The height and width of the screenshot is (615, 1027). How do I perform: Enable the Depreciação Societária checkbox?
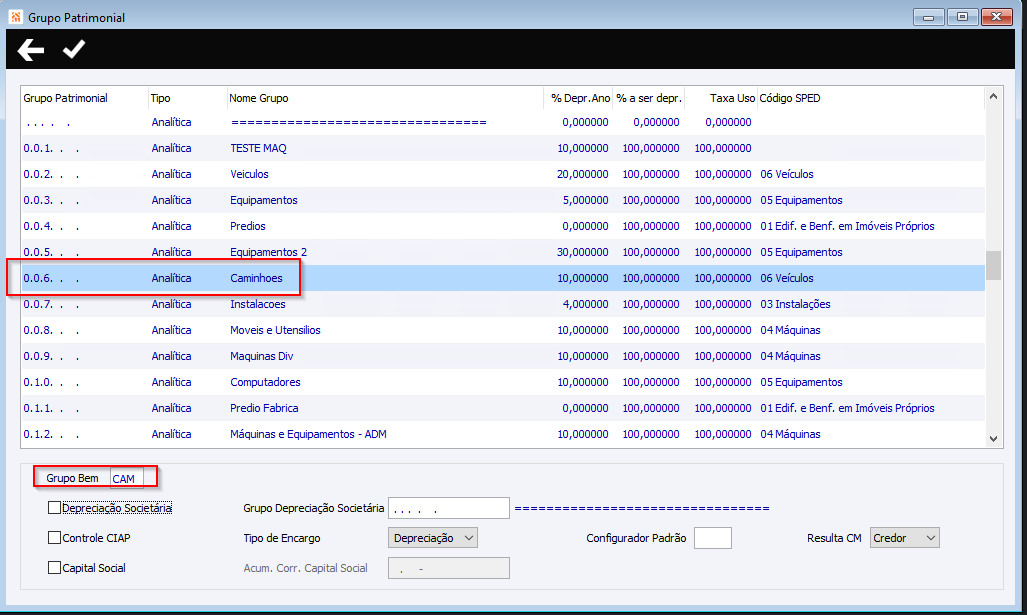54,508
